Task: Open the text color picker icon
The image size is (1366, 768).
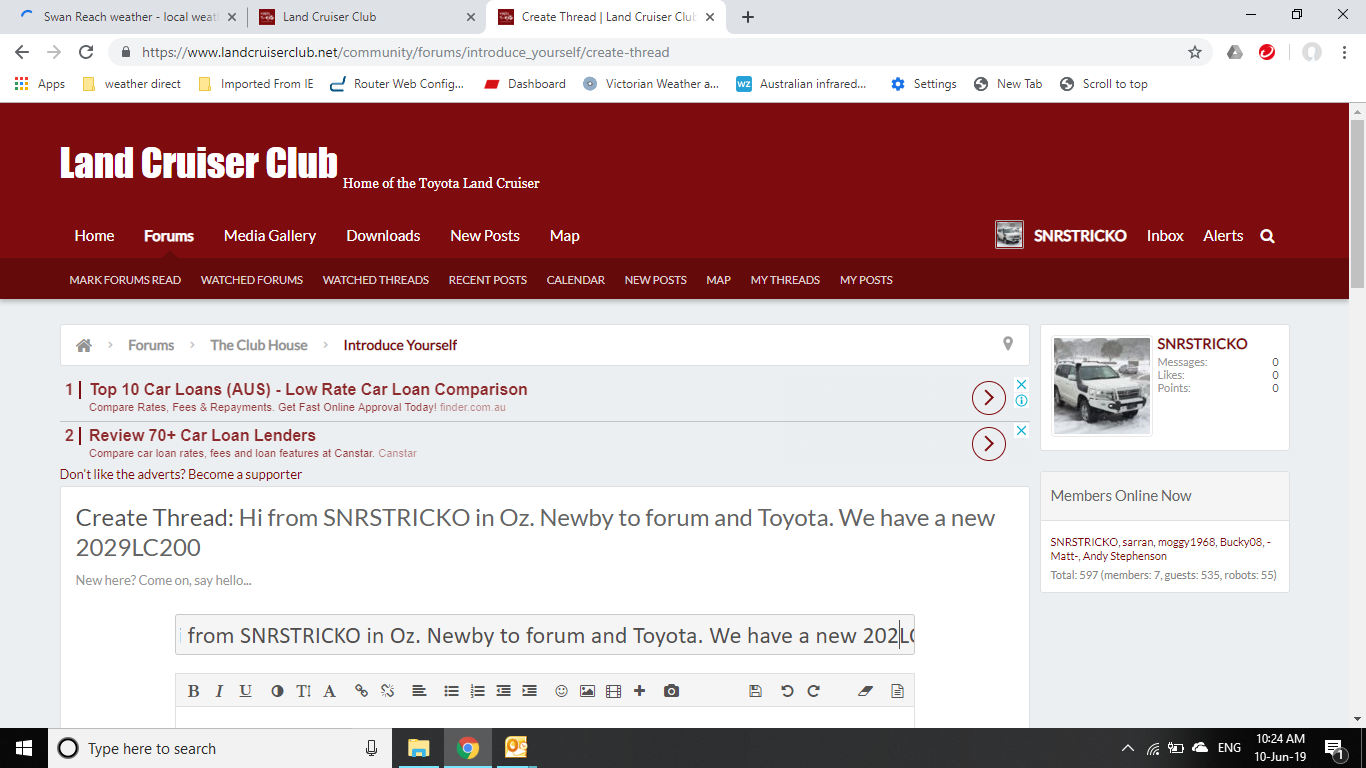Action: click(x=277, y=691)
